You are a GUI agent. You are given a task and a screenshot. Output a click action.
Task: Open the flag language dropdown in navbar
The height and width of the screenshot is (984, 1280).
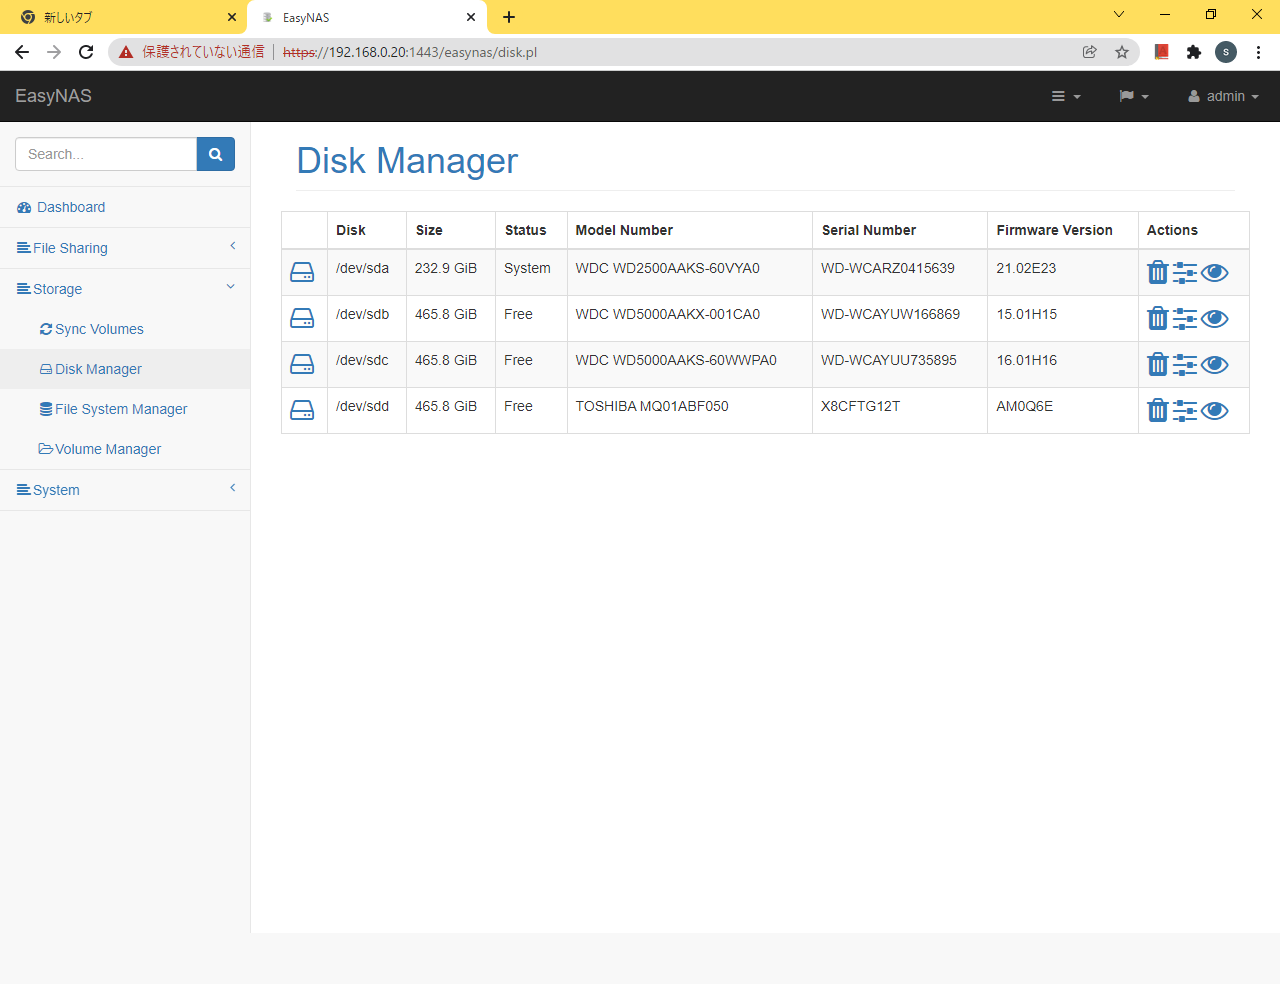1133,96
